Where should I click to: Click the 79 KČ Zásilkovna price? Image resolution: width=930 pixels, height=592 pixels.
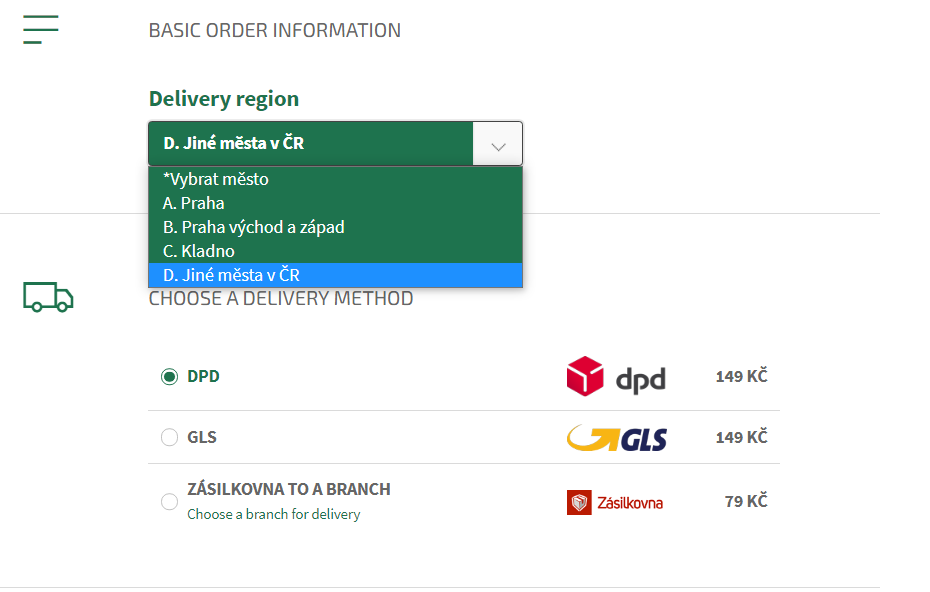(x=746, y=501)
